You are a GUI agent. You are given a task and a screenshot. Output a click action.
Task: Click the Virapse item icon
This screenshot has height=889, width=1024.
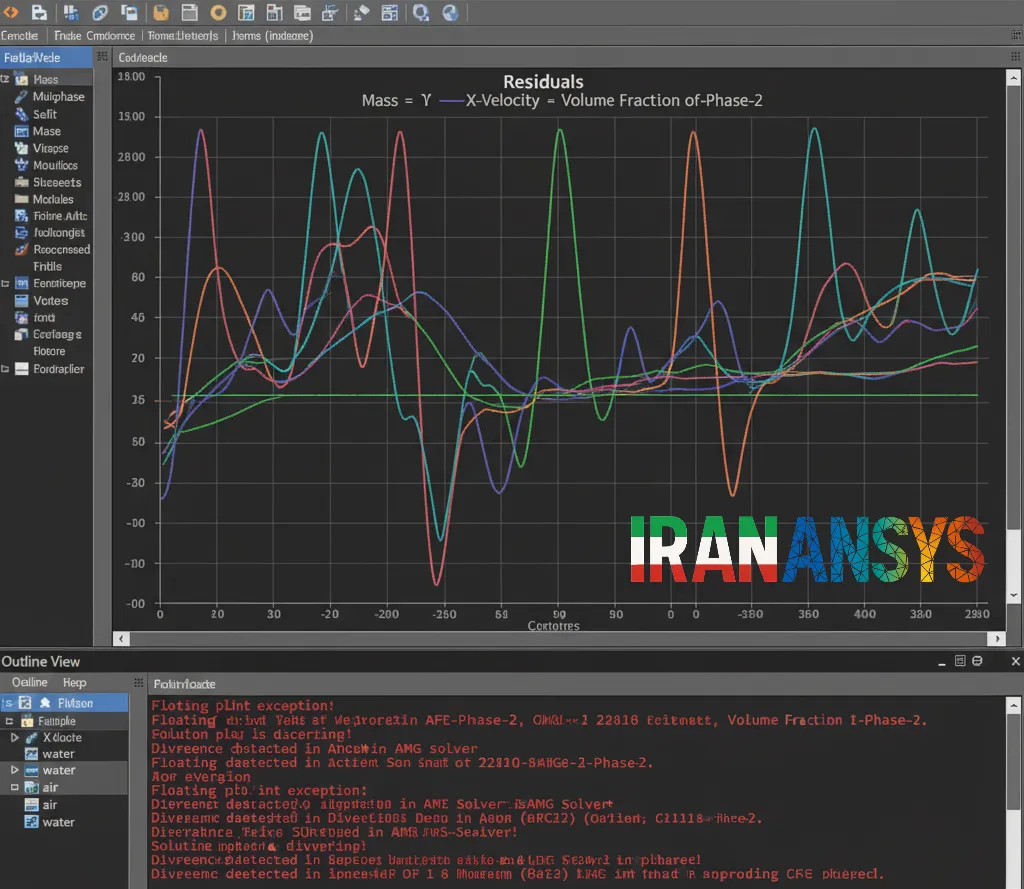point(22,148)
